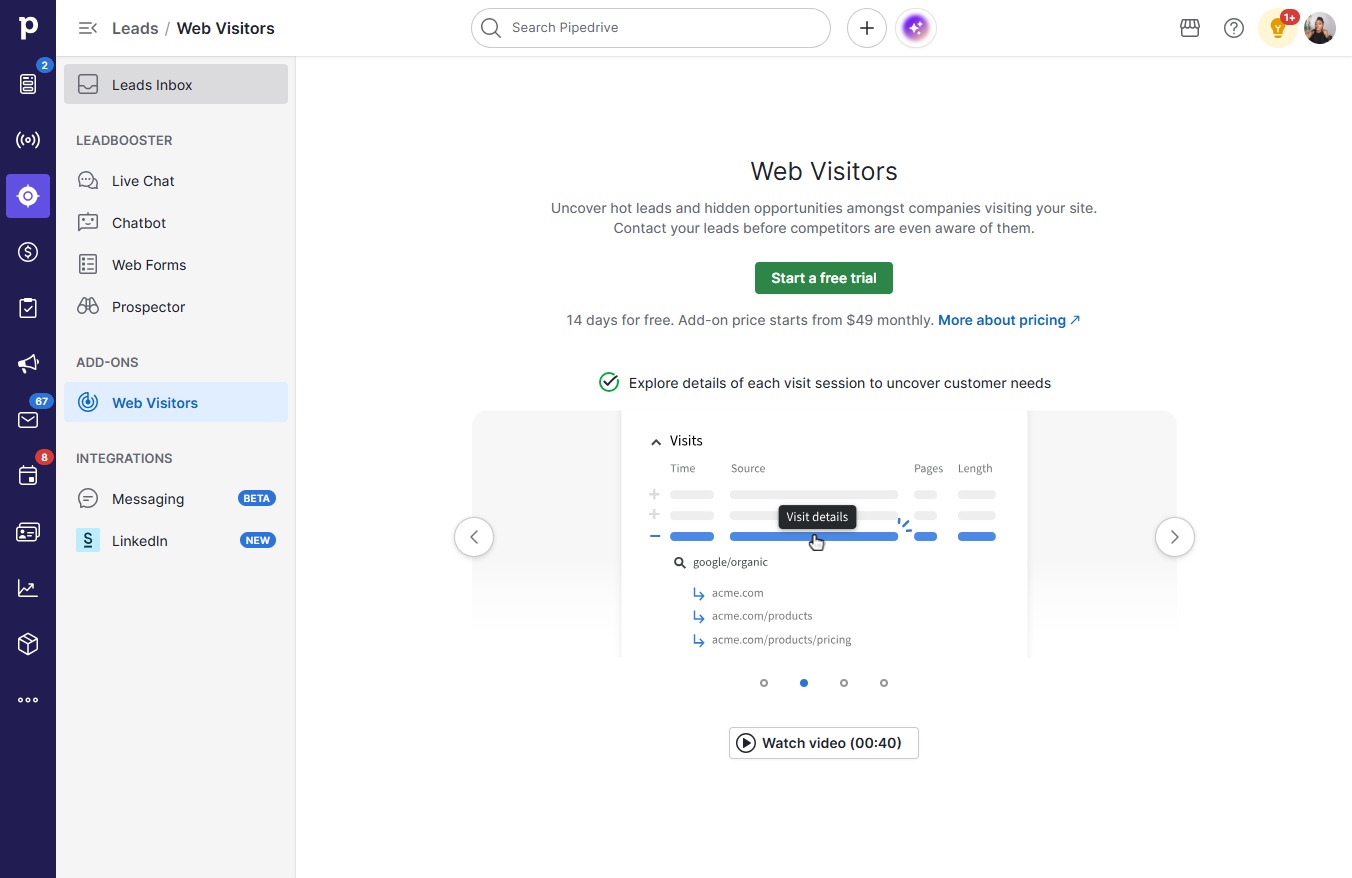Image resolution: width=1352 pixels, height=878 pixels.
Task: Jump to third carousel dot
Action: coord(844,683)
